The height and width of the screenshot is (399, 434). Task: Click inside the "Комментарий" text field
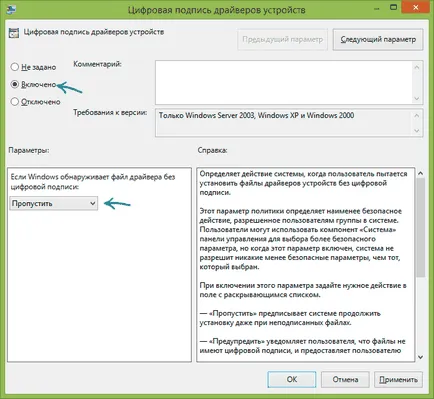[x=283, y=82]
